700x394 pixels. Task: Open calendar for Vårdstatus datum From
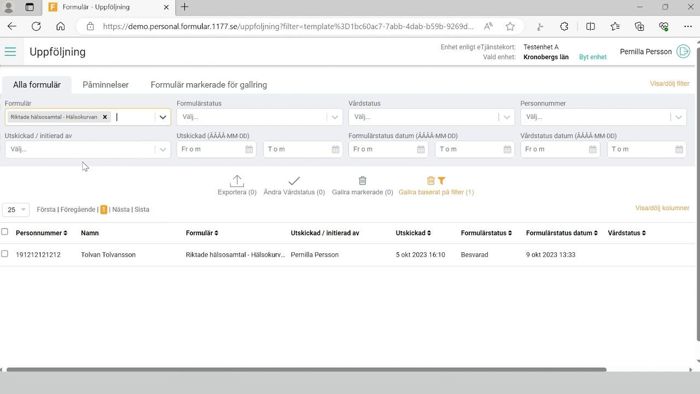pos(592,149)
